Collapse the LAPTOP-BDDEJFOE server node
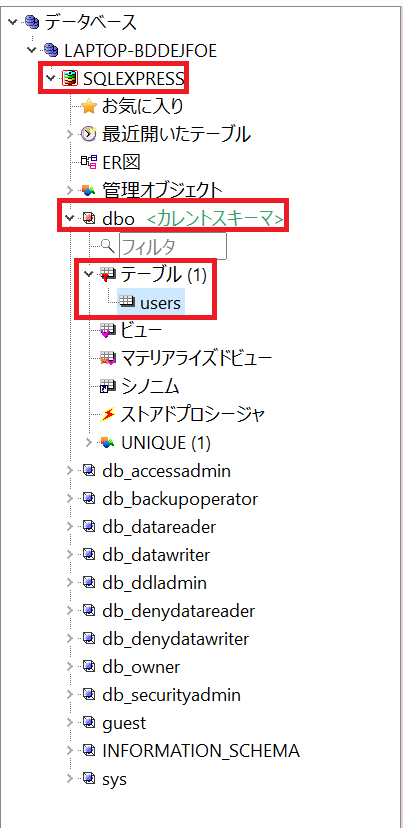Image resolution: width=403 pixels, height=828 pixels. point(32,50)
